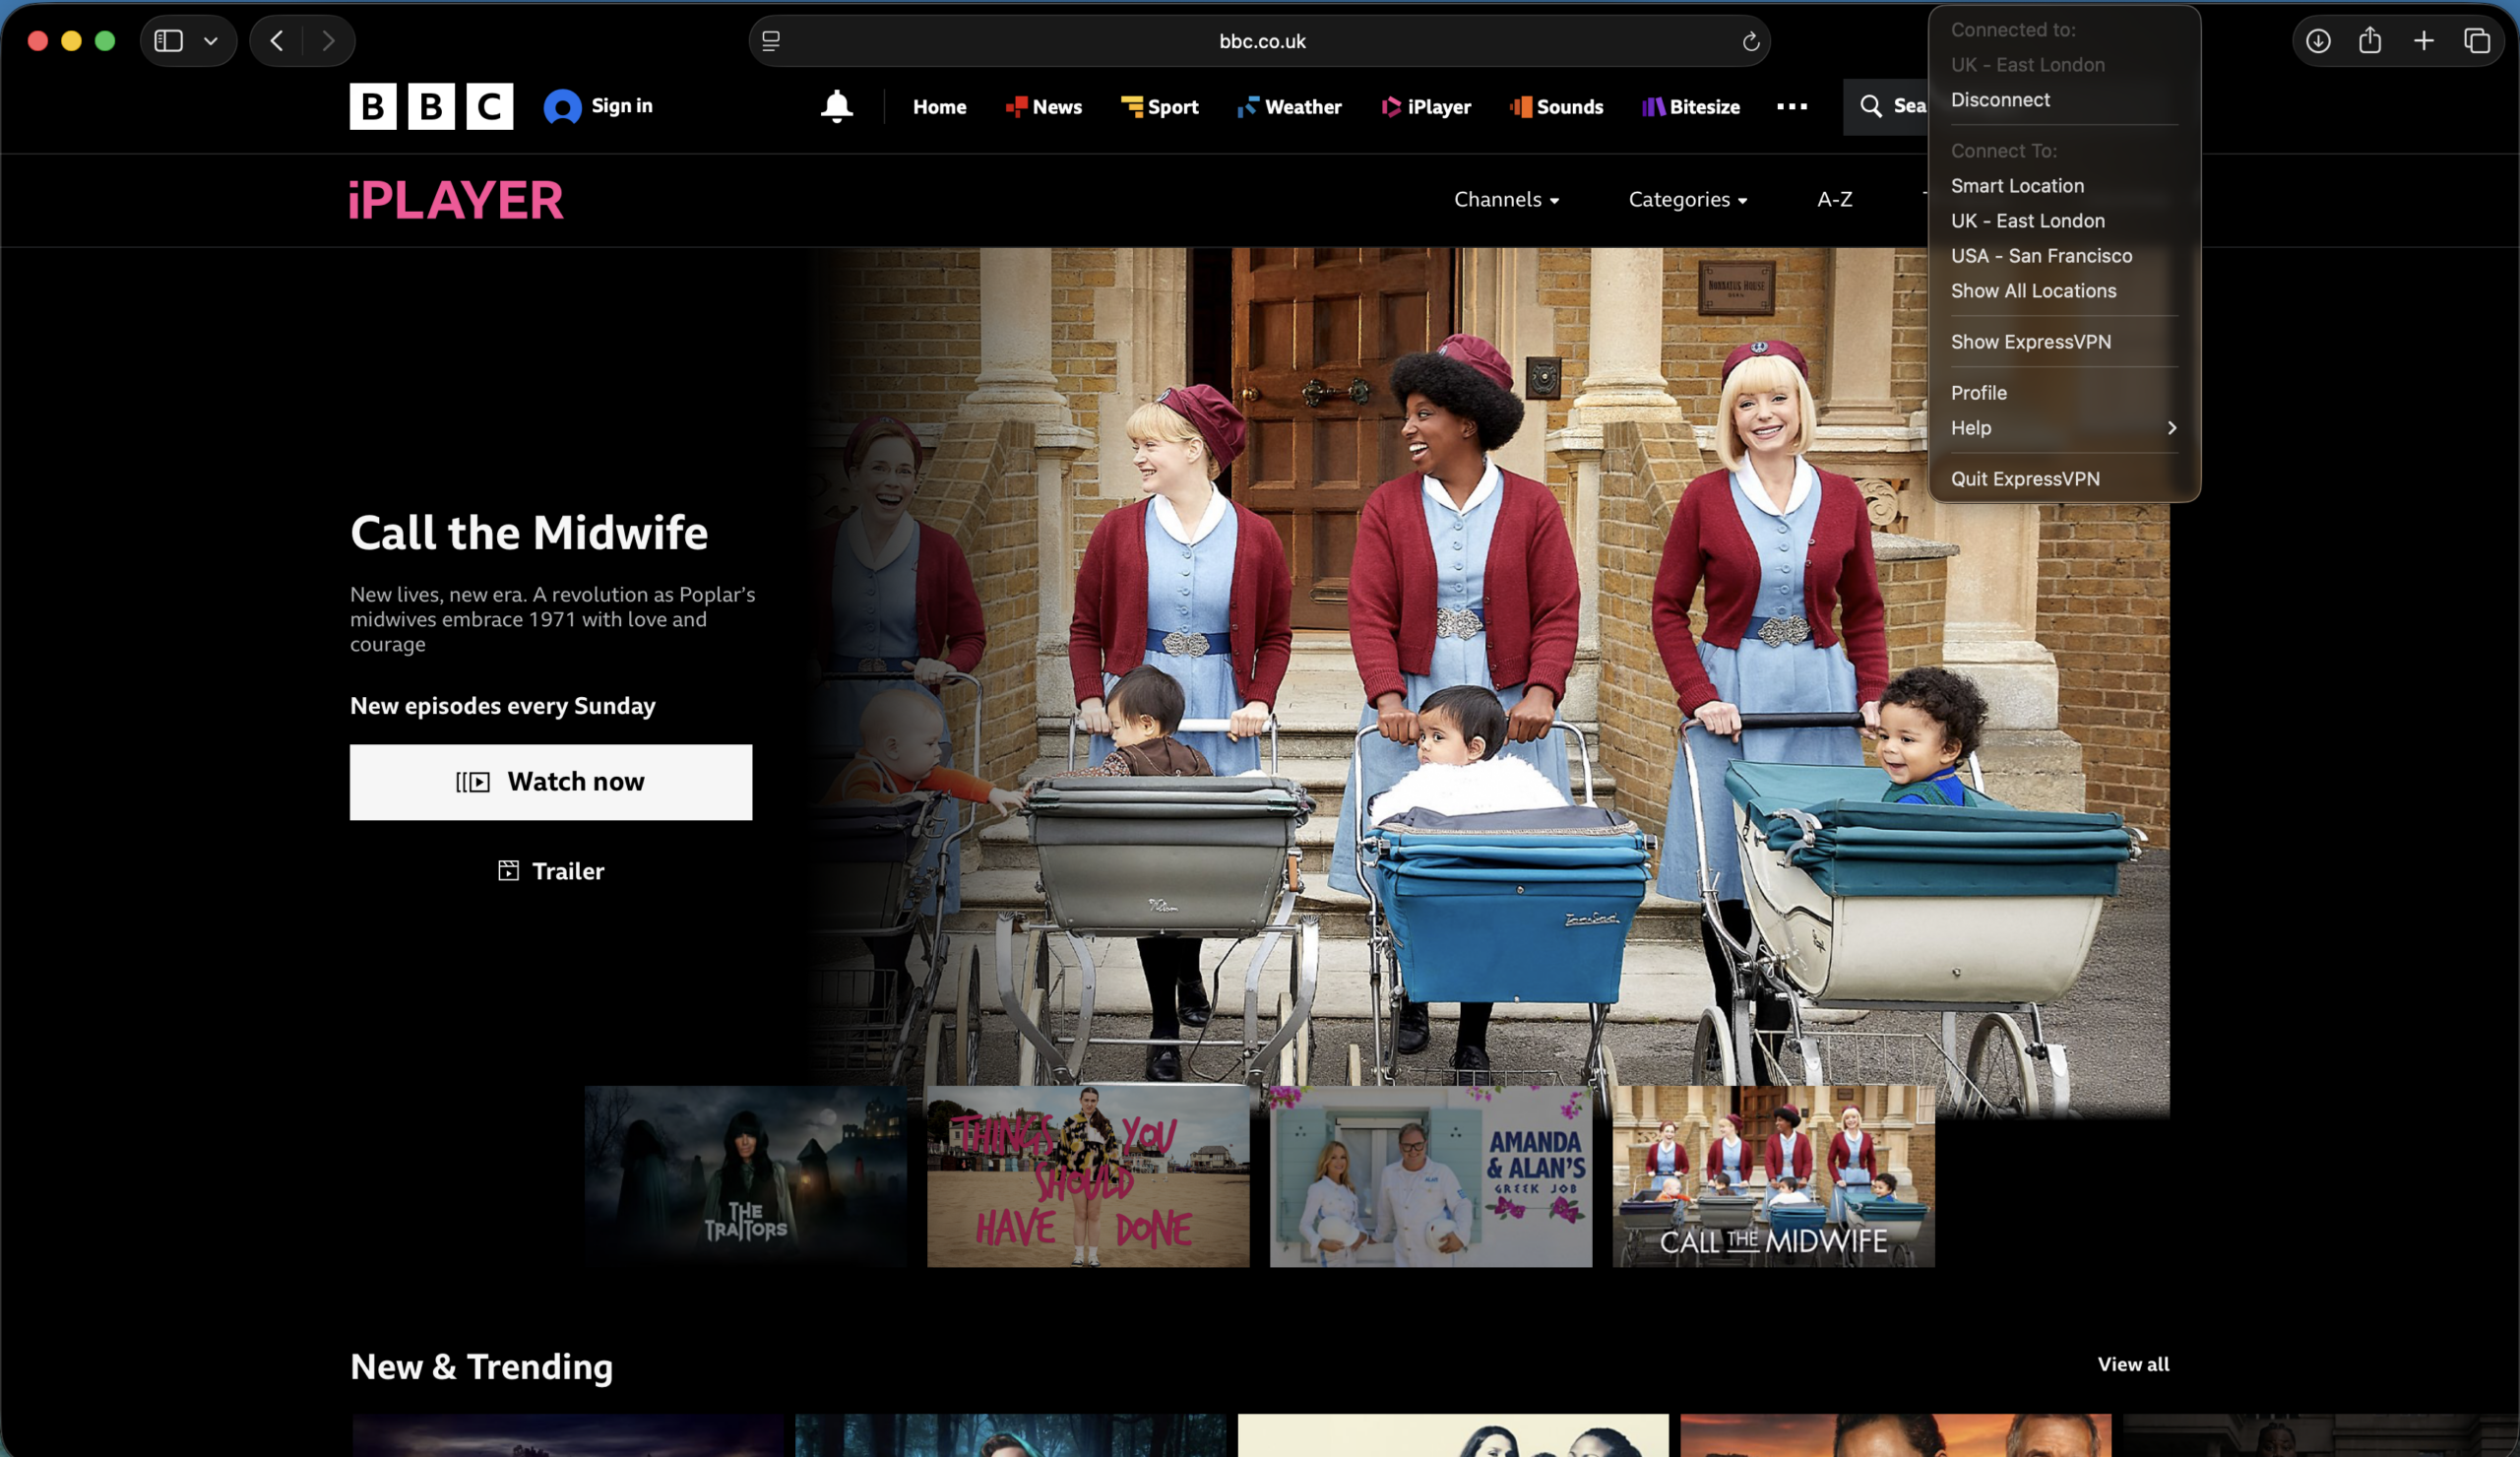Viewport: 2520px width, 1457px height.
Task: Go to BBC Home
Action: click(939, 107)
